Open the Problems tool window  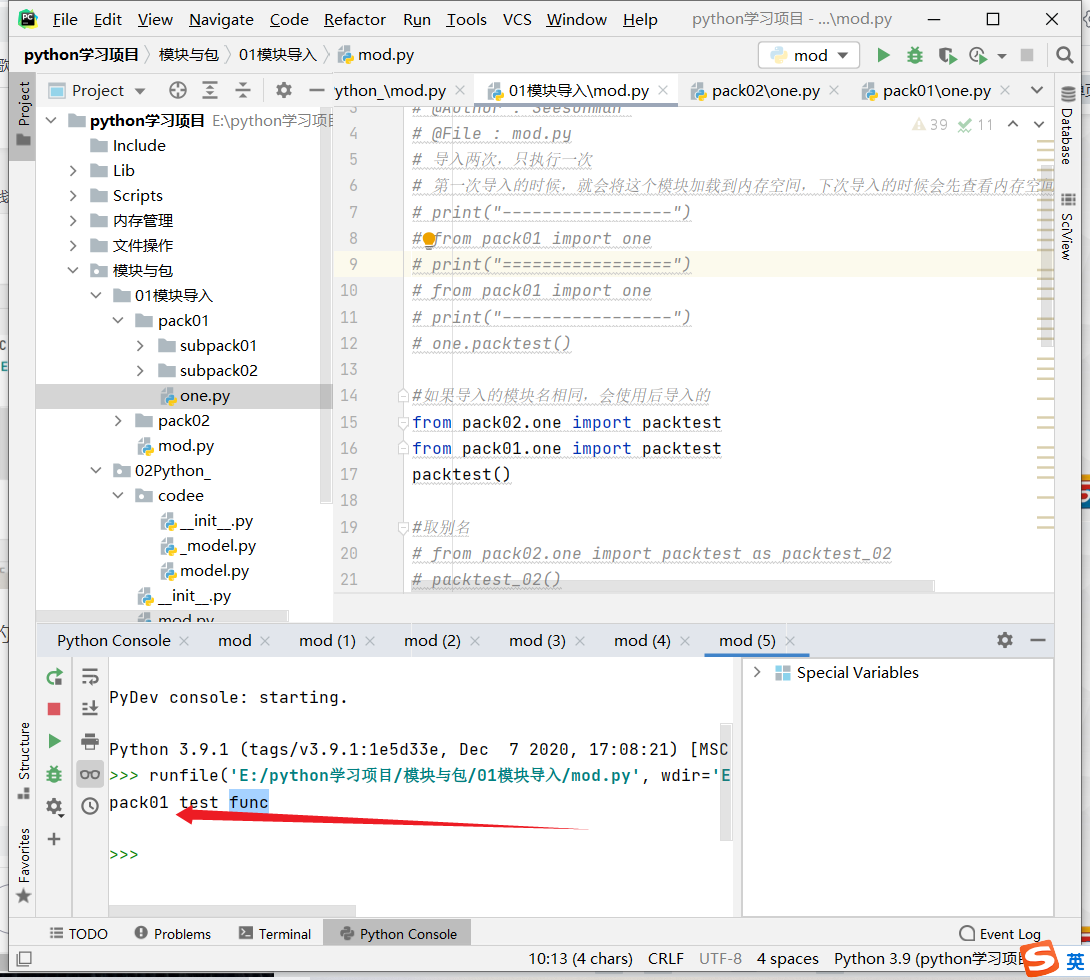pyautogui.click(x=172, y=933)
